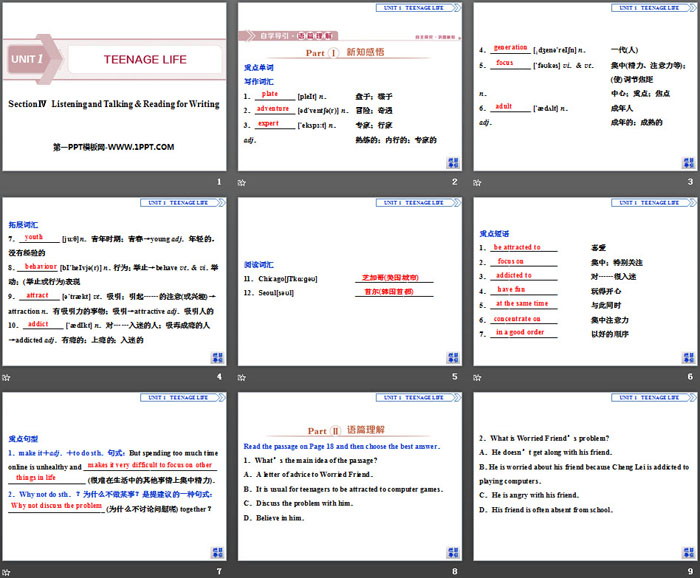Select slide 2 thumbnail with Part I vocabulary
This screenshot has height=578, width=700.
point(350,87)
